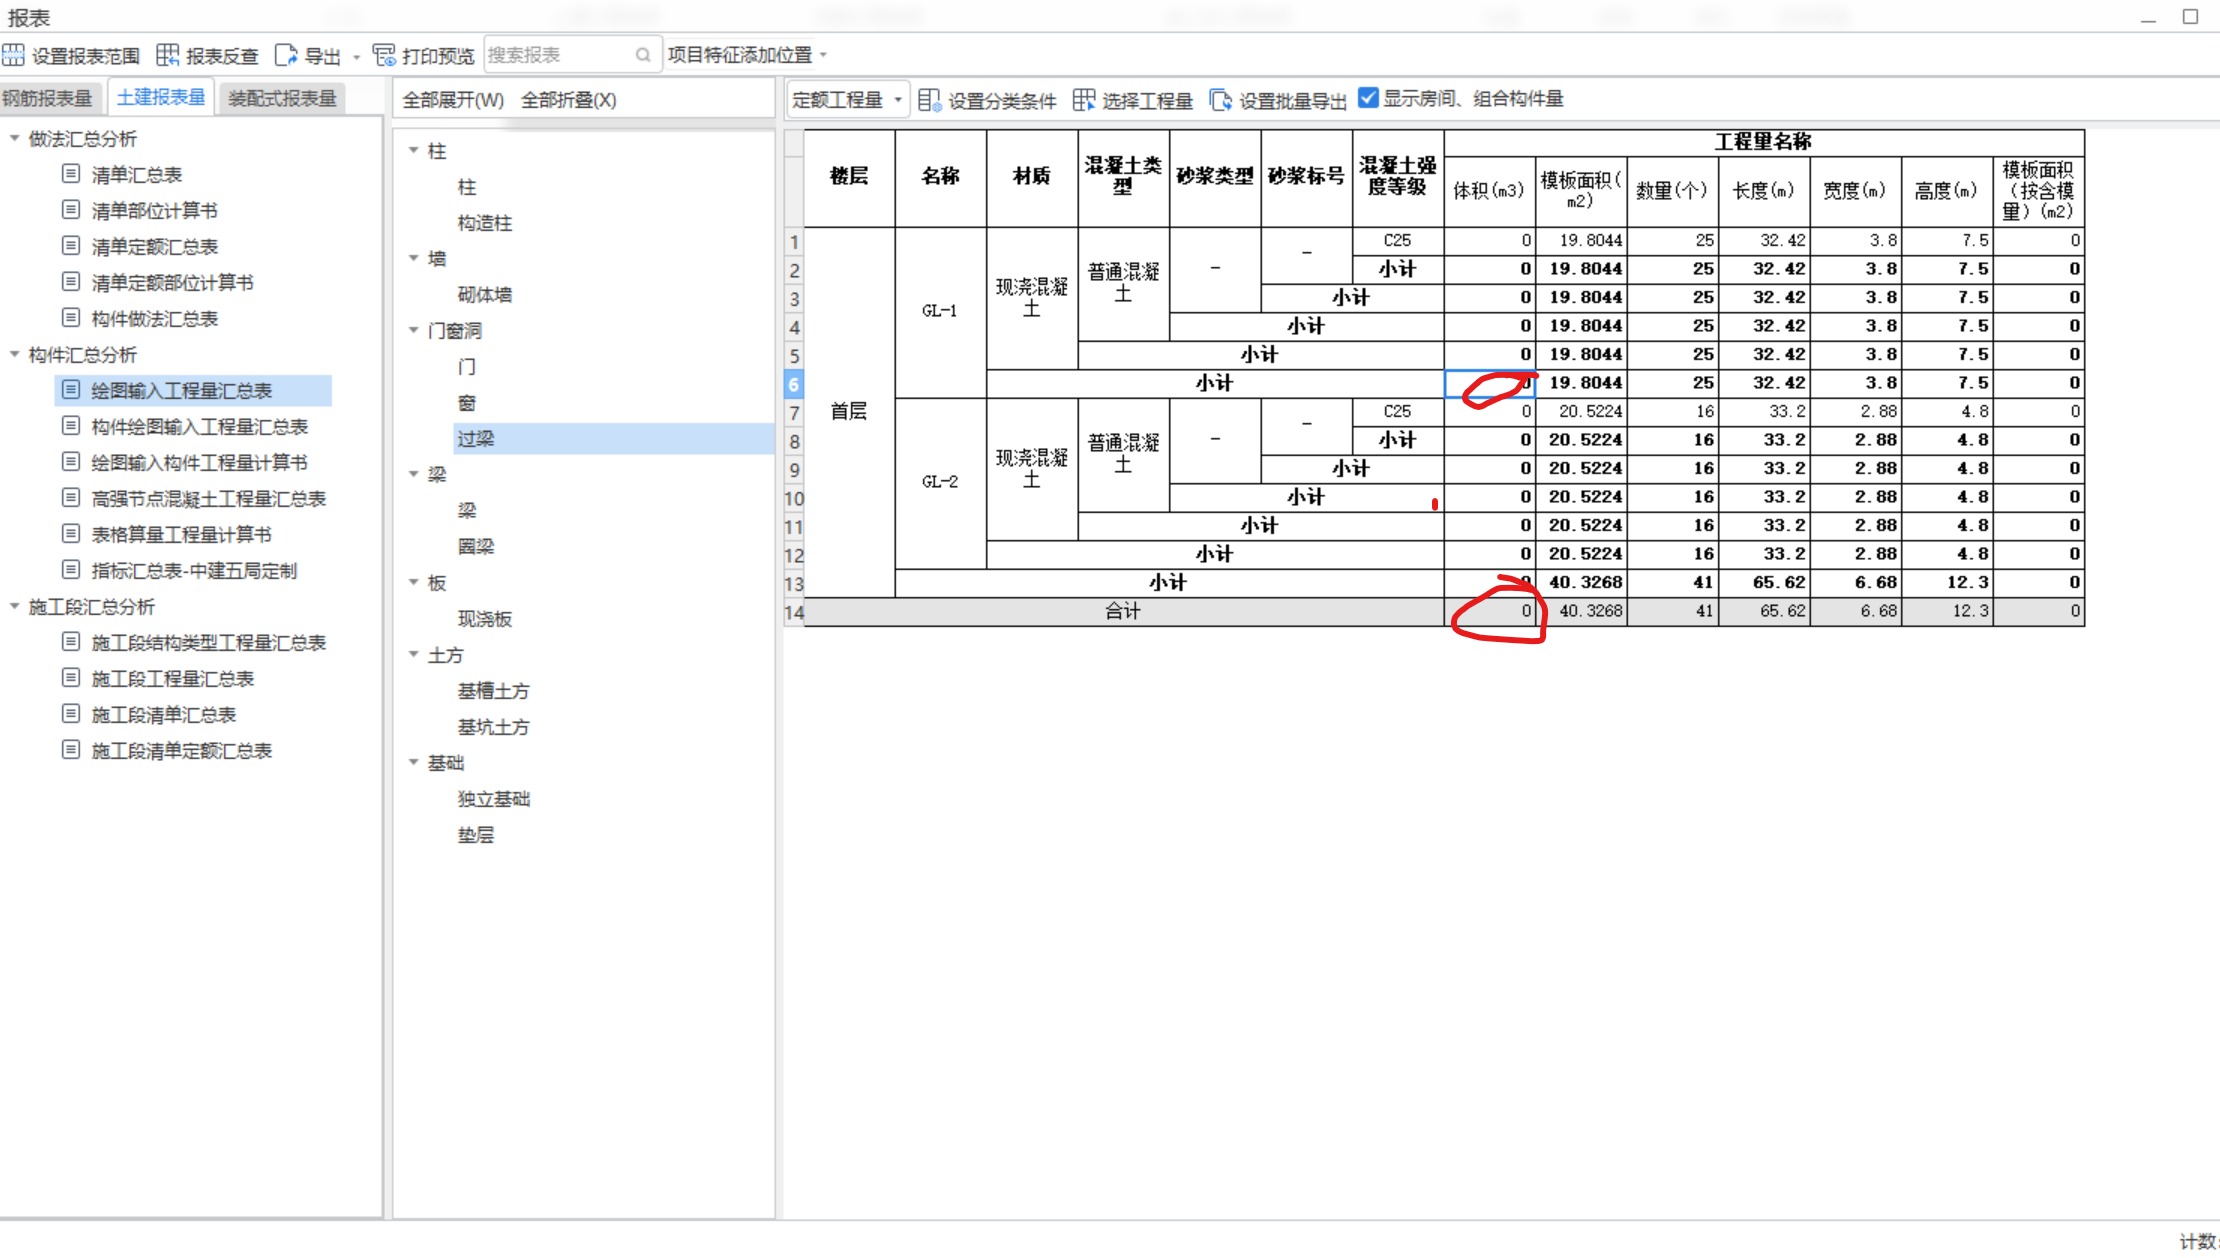Viewport: 2220px width, 1258px height.
Task: Select 清单汇总表 report item
Action: (136, 175)
